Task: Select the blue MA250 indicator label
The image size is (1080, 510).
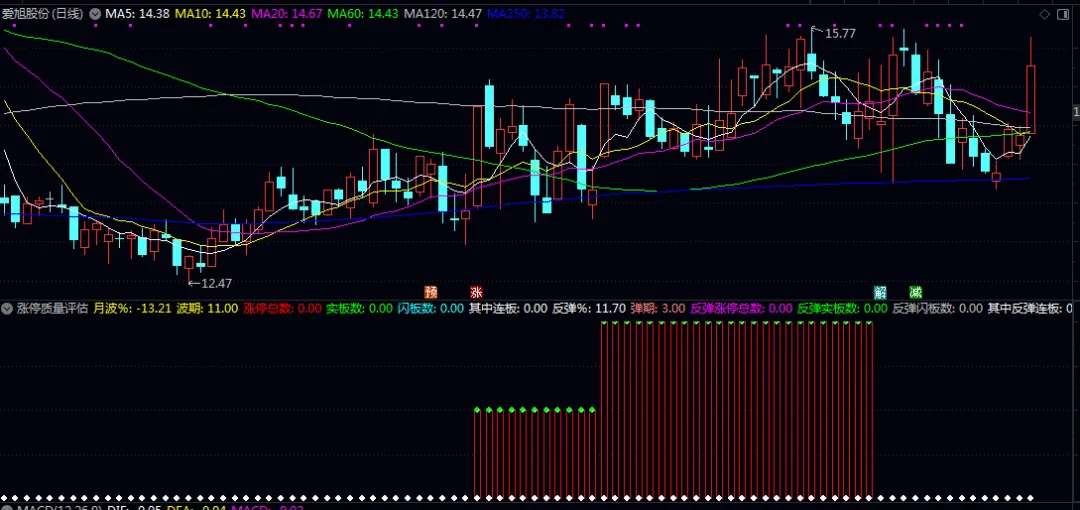Action: point(526,14)
